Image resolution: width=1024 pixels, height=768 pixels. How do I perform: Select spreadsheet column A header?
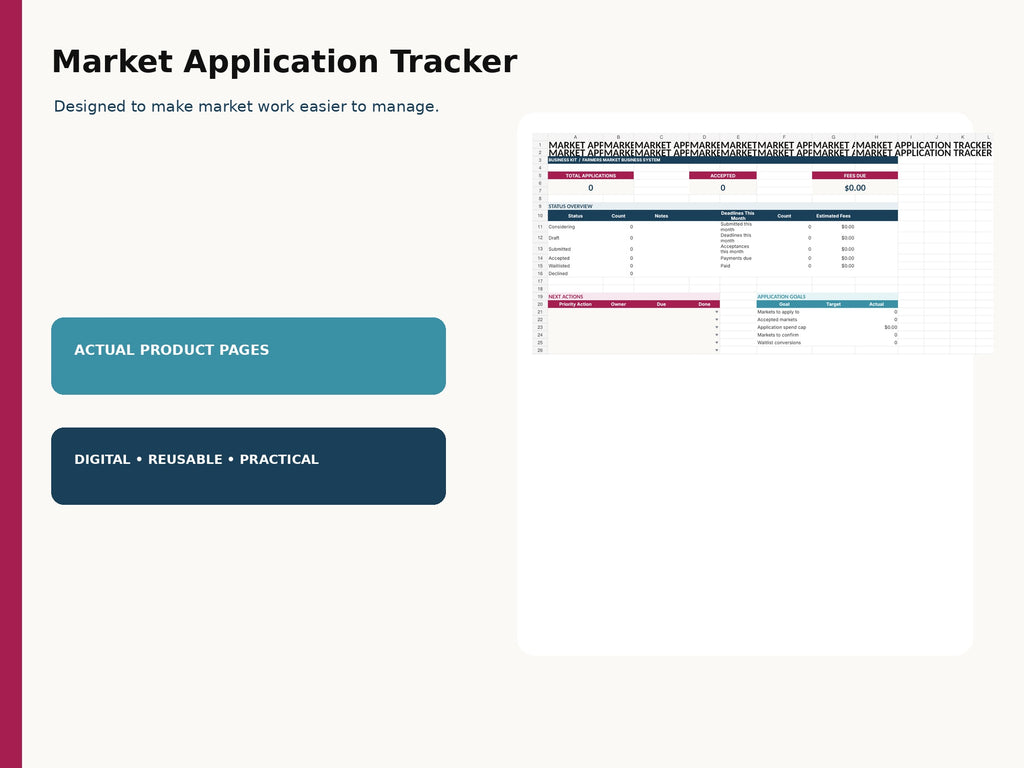tap(575, 137)
